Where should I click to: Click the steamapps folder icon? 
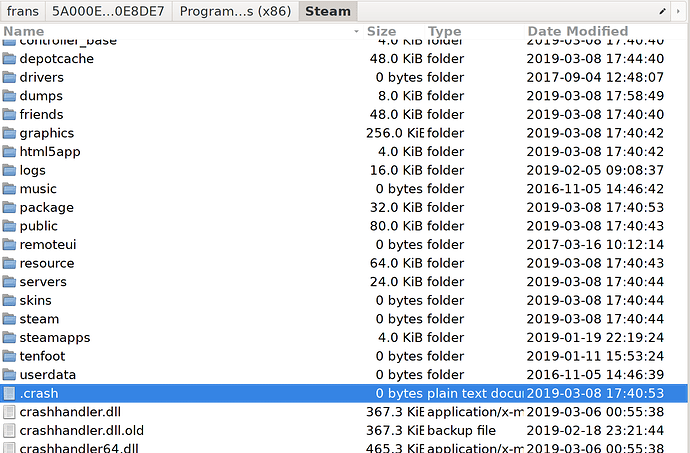(x=9, y=337)
